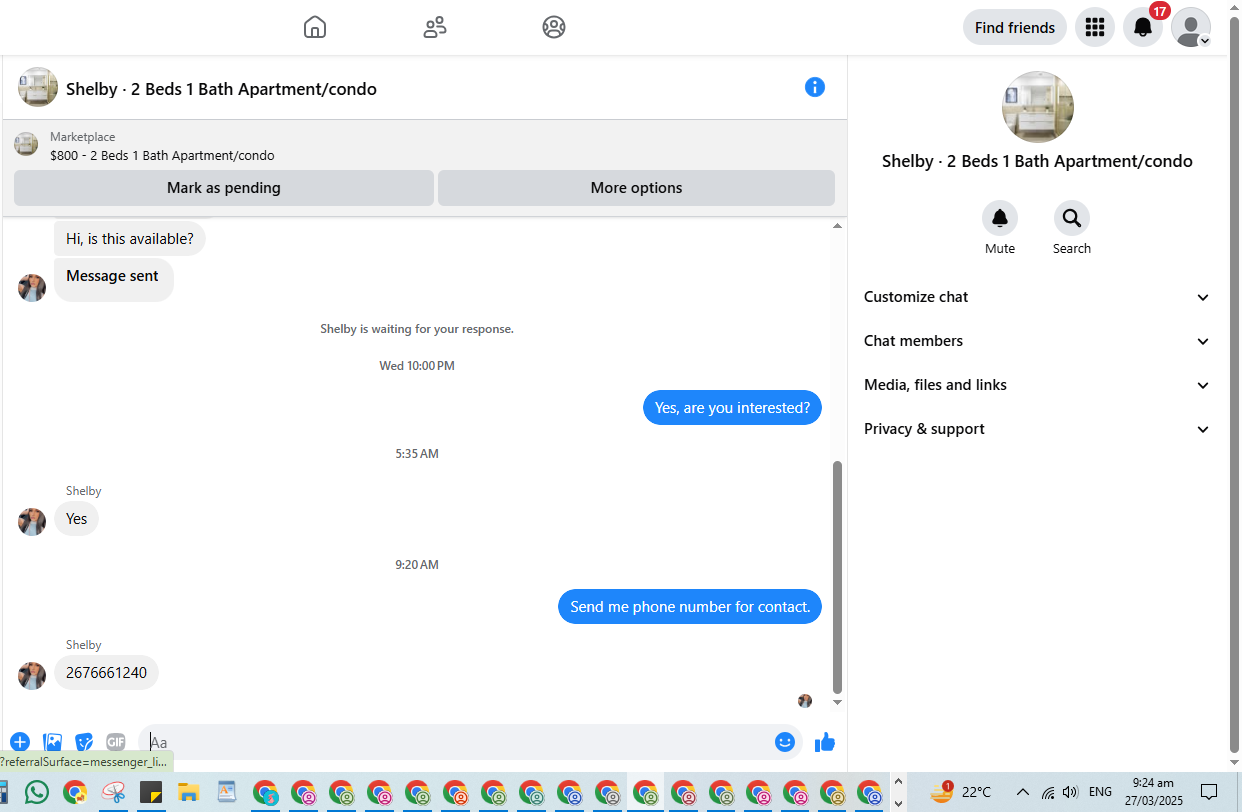Show hidden system tray icons chevron
This screenshot has width=1242, height=812.
(x=1022, y=792)
